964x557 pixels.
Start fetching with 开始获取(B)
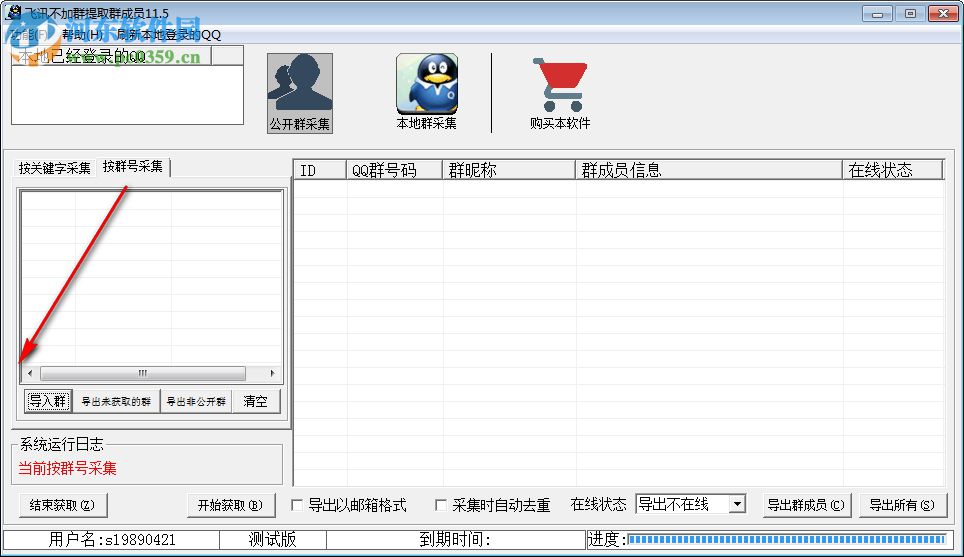click(231, 505)
